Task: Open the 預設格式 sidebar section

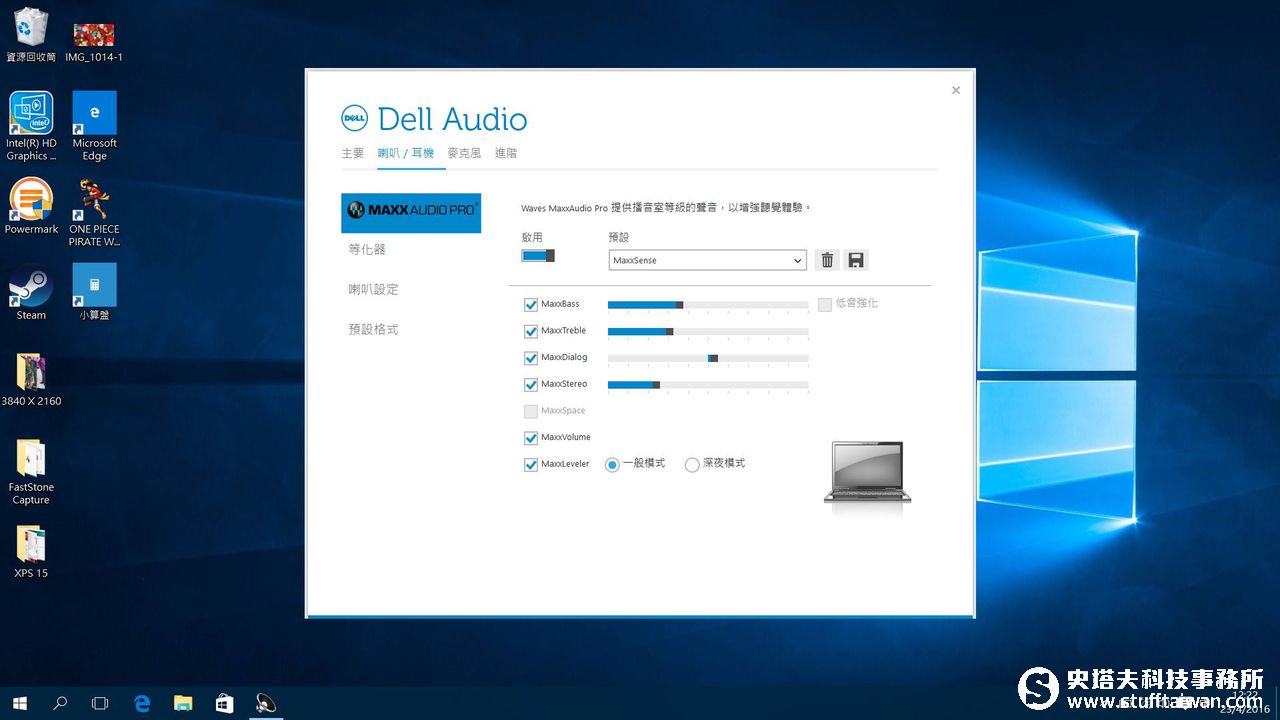Action: [373, 329]
